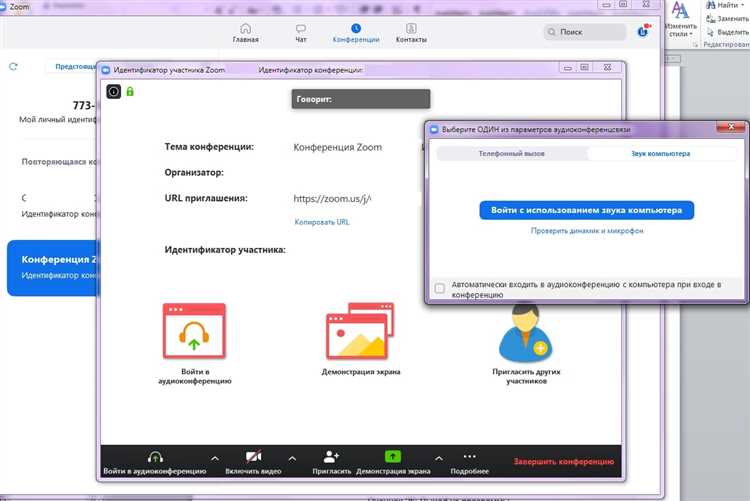Maximize the conference window
750x501 pixels.
(x=585, y=67)
